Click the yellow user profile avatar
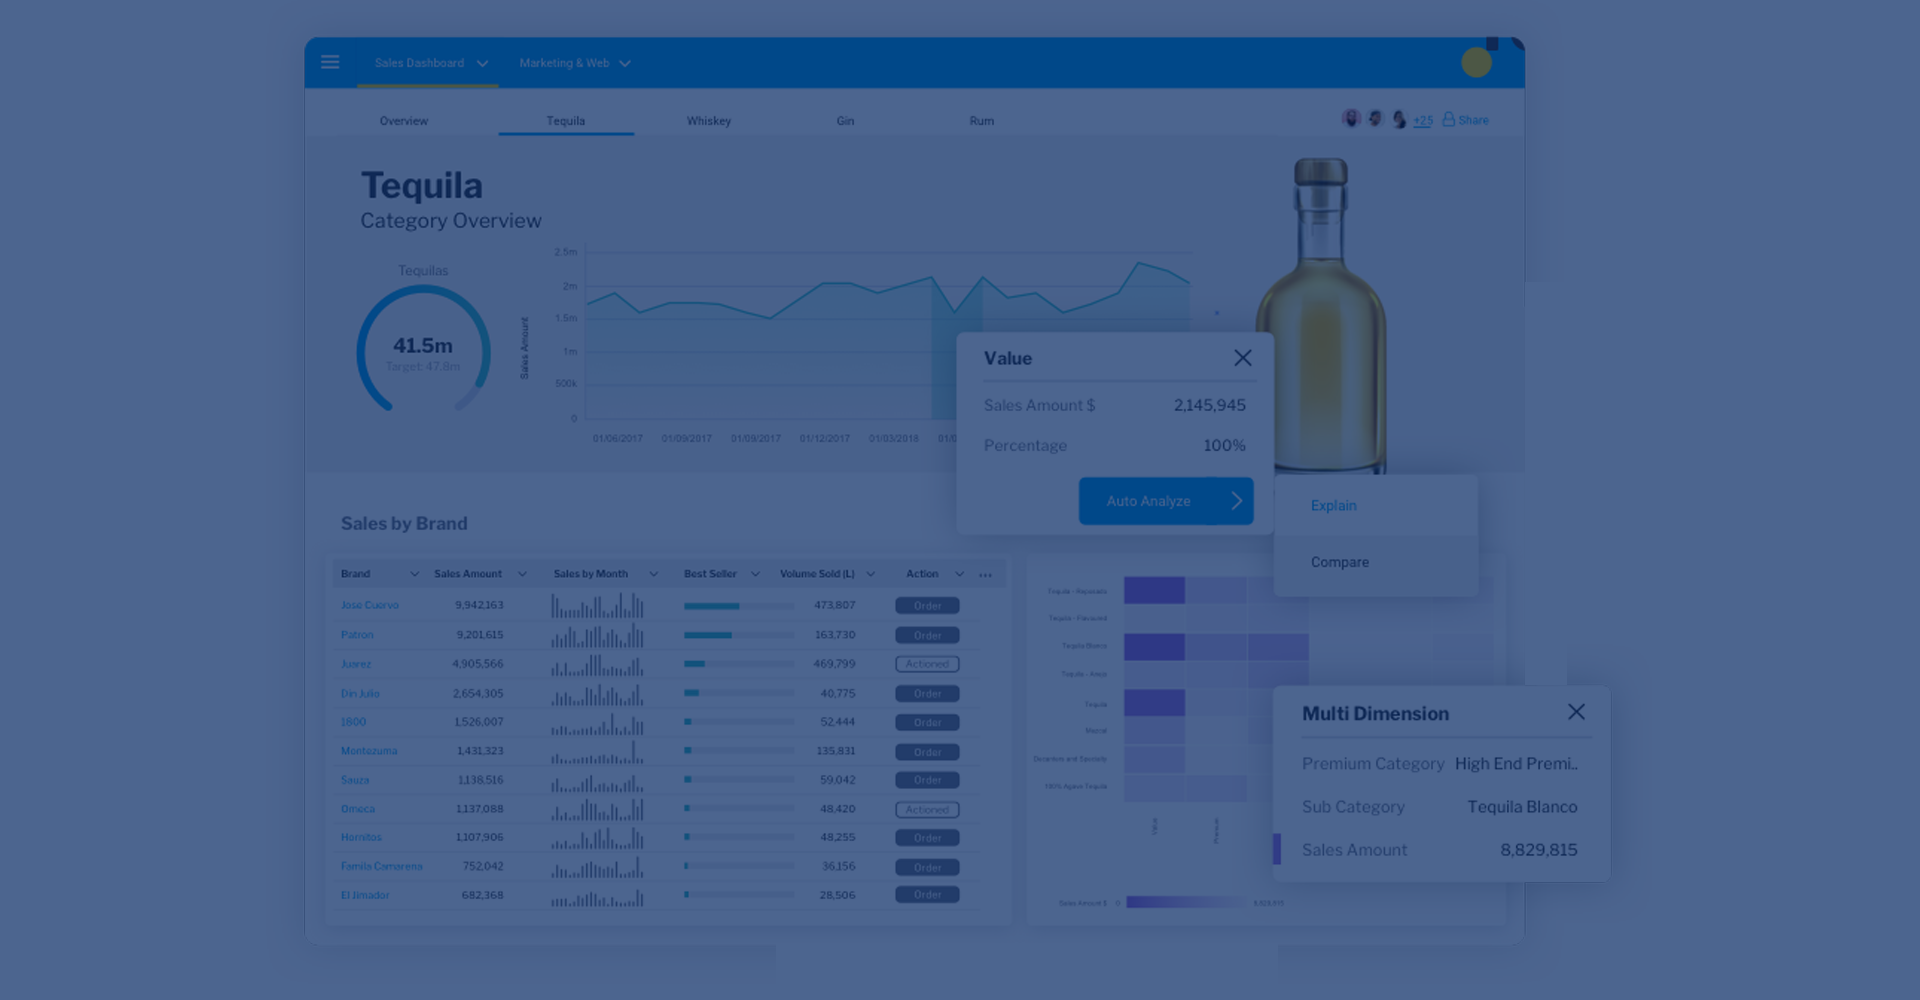 click(1476, 63)
